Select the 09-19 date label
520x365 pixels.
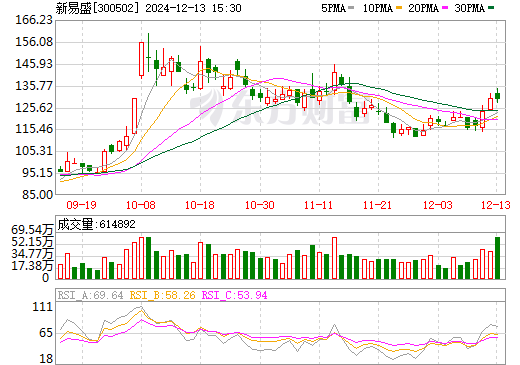click(x=81, y=205)
